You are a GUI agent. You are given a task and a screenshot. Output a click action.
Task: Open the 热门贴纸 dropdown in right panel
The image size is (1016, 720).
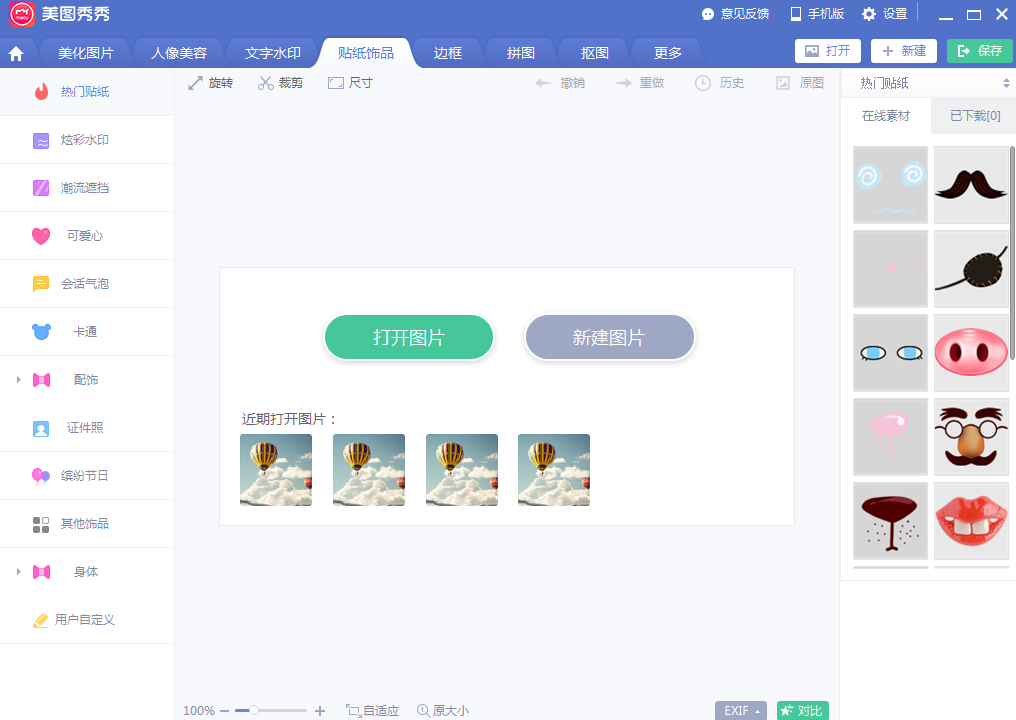tap(928, 83)
